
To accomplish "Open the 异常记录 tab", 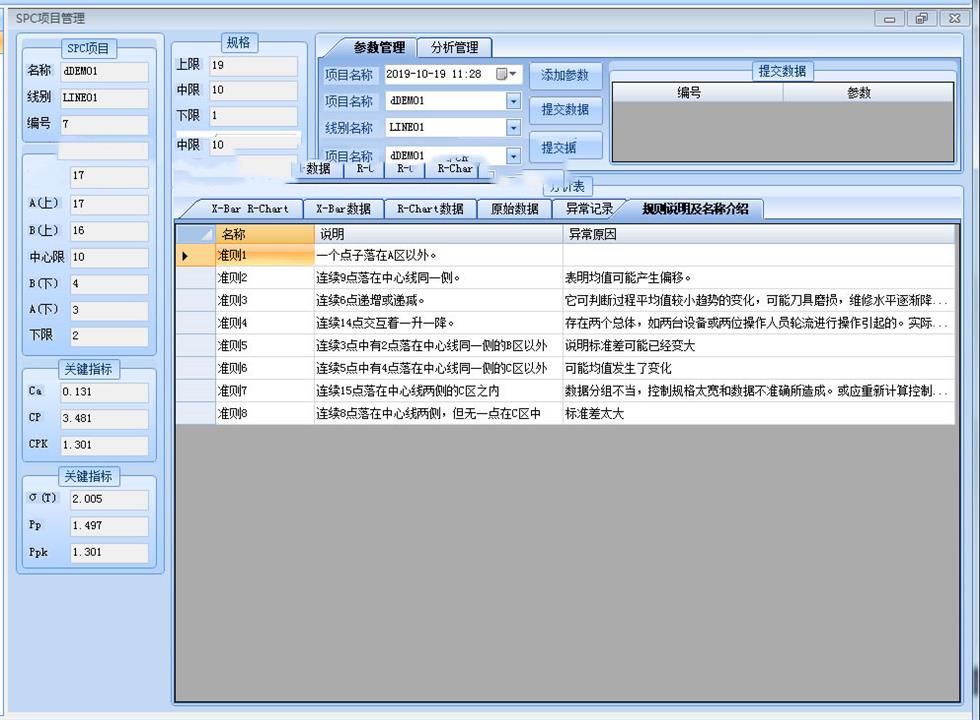I will coord(589,209).
